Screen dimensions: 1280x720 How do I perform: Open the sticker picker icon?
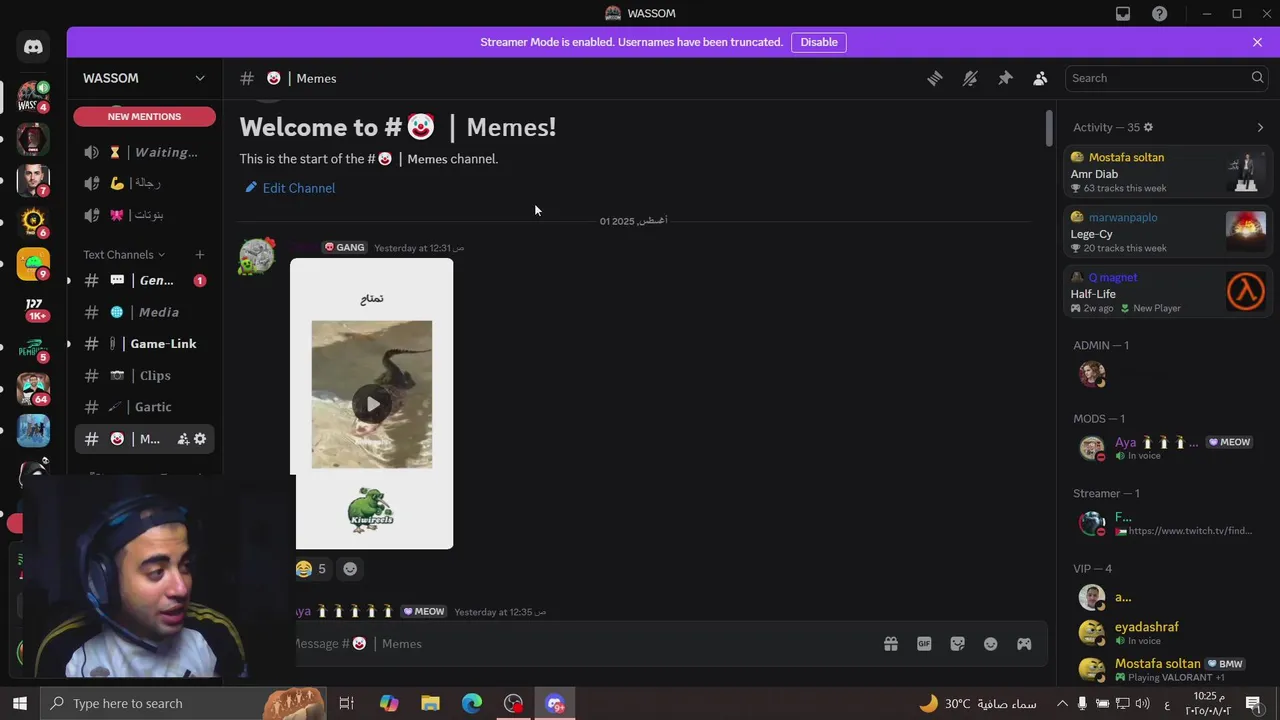(958, 644)
